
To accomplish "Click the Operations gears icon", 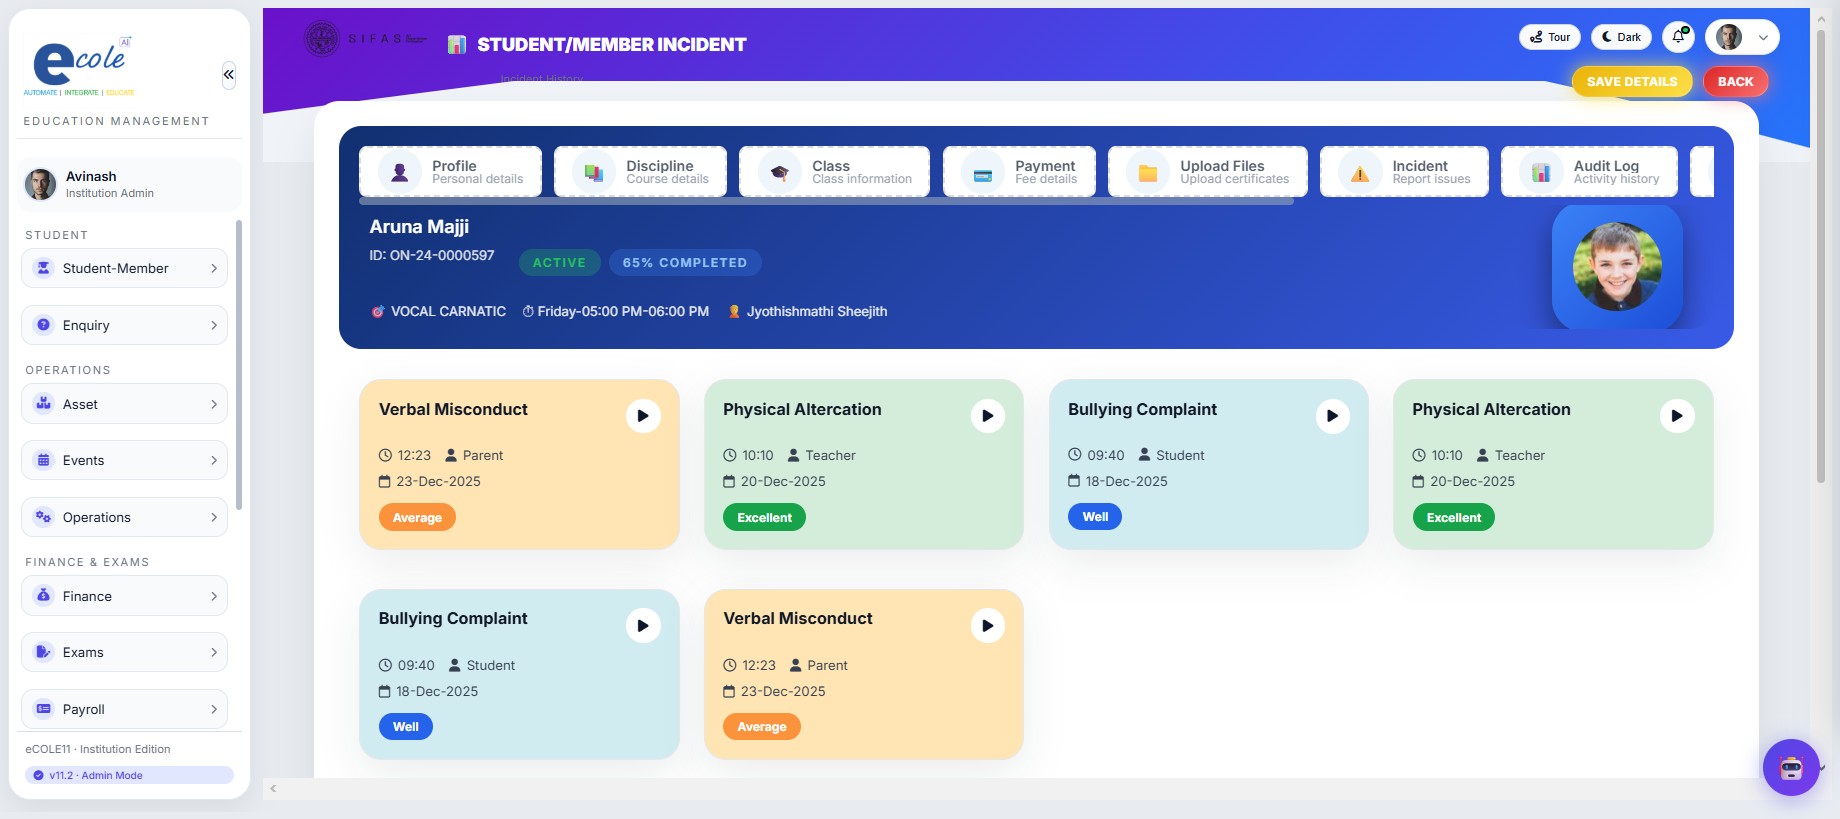I will (x=43, y=517).
